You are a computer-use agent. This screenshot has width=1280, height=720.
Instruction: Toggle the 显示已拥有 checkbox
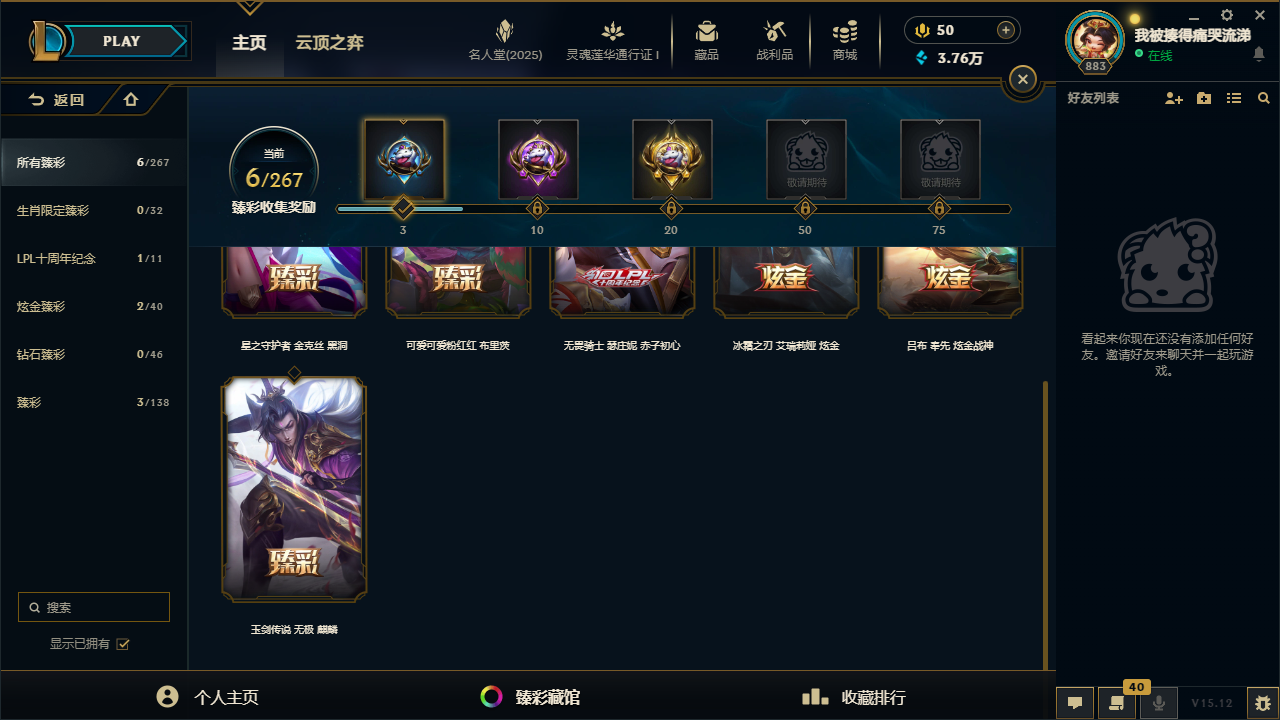[123, 644]
